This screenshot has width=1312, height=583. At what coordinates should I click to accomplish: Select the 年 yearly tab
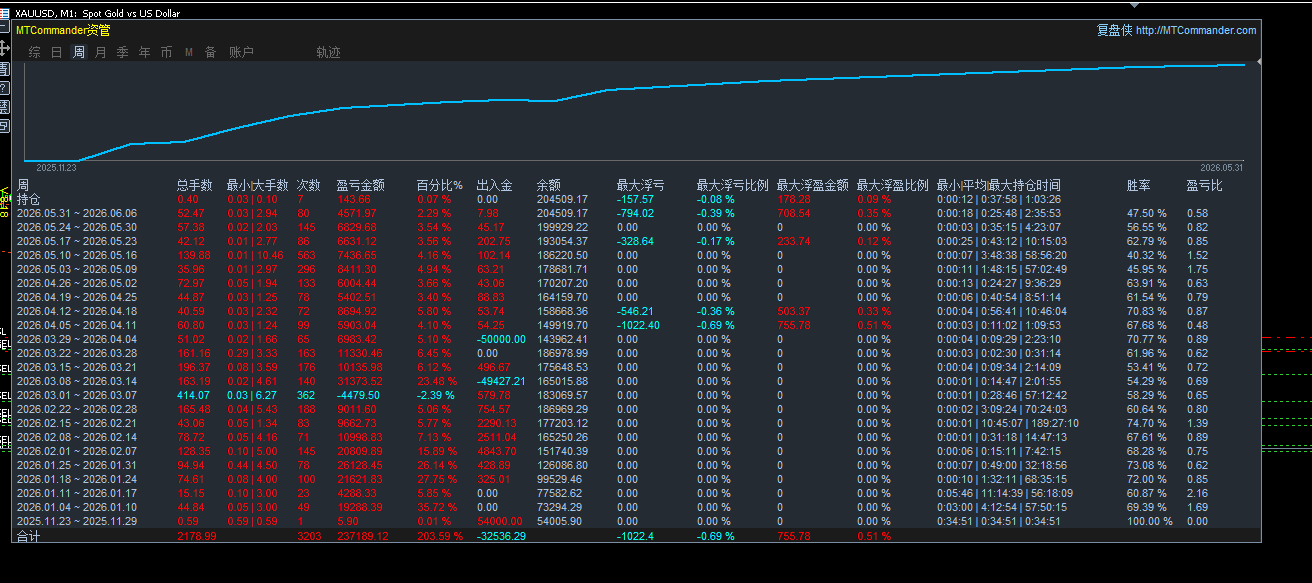[x=145, y=52]
